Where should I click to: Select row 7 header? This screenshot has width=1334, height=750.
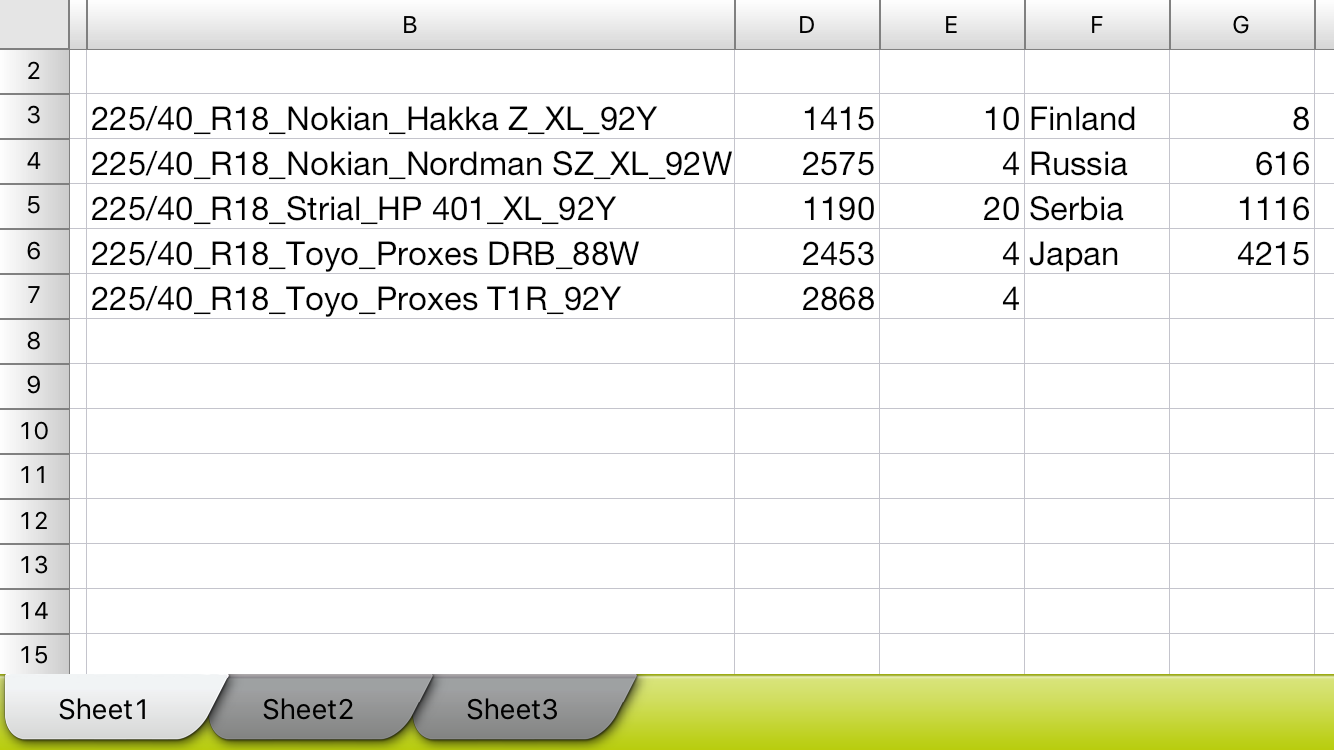34,297
